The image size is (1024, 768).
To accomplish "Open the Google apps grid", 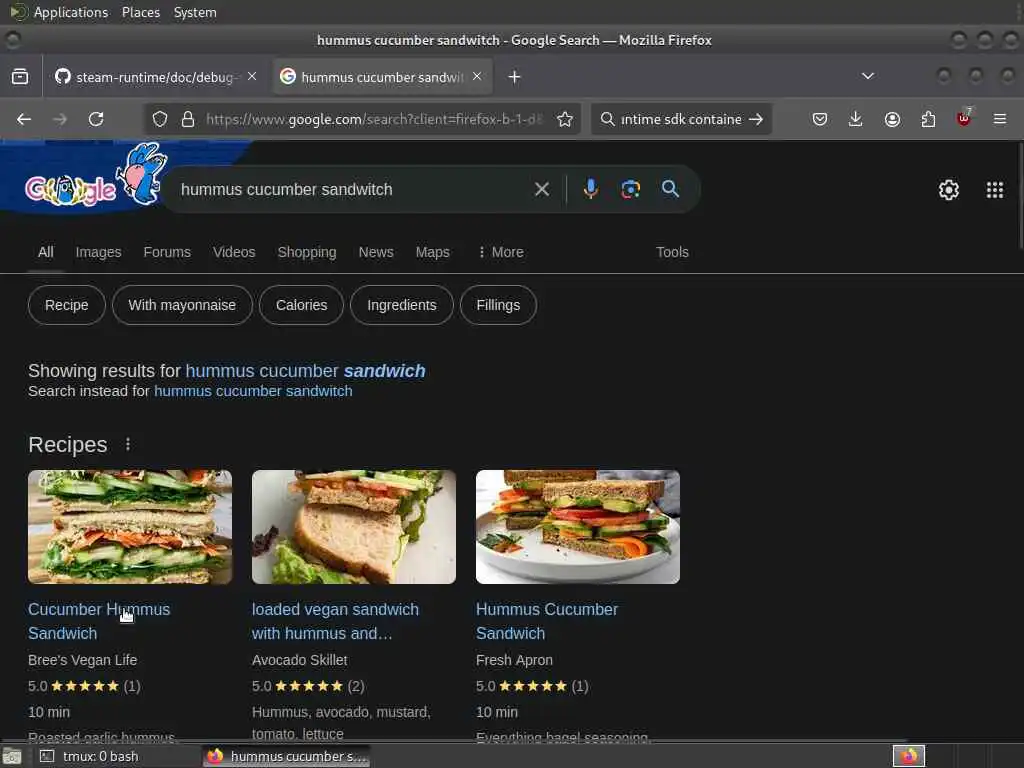I will pos(995,190).
